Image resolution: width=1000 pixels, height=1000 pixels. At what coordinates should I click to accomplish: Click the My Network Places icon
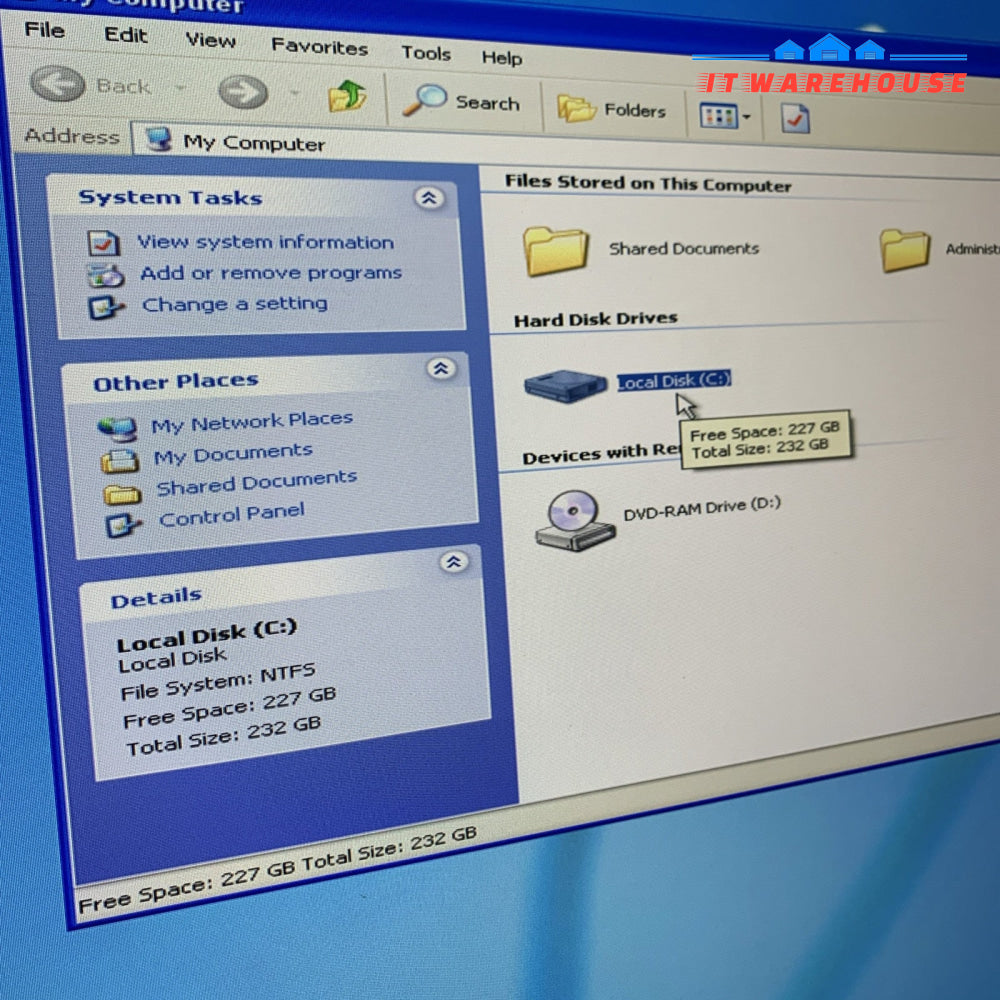pyautogui.click(x=118, y=429)
